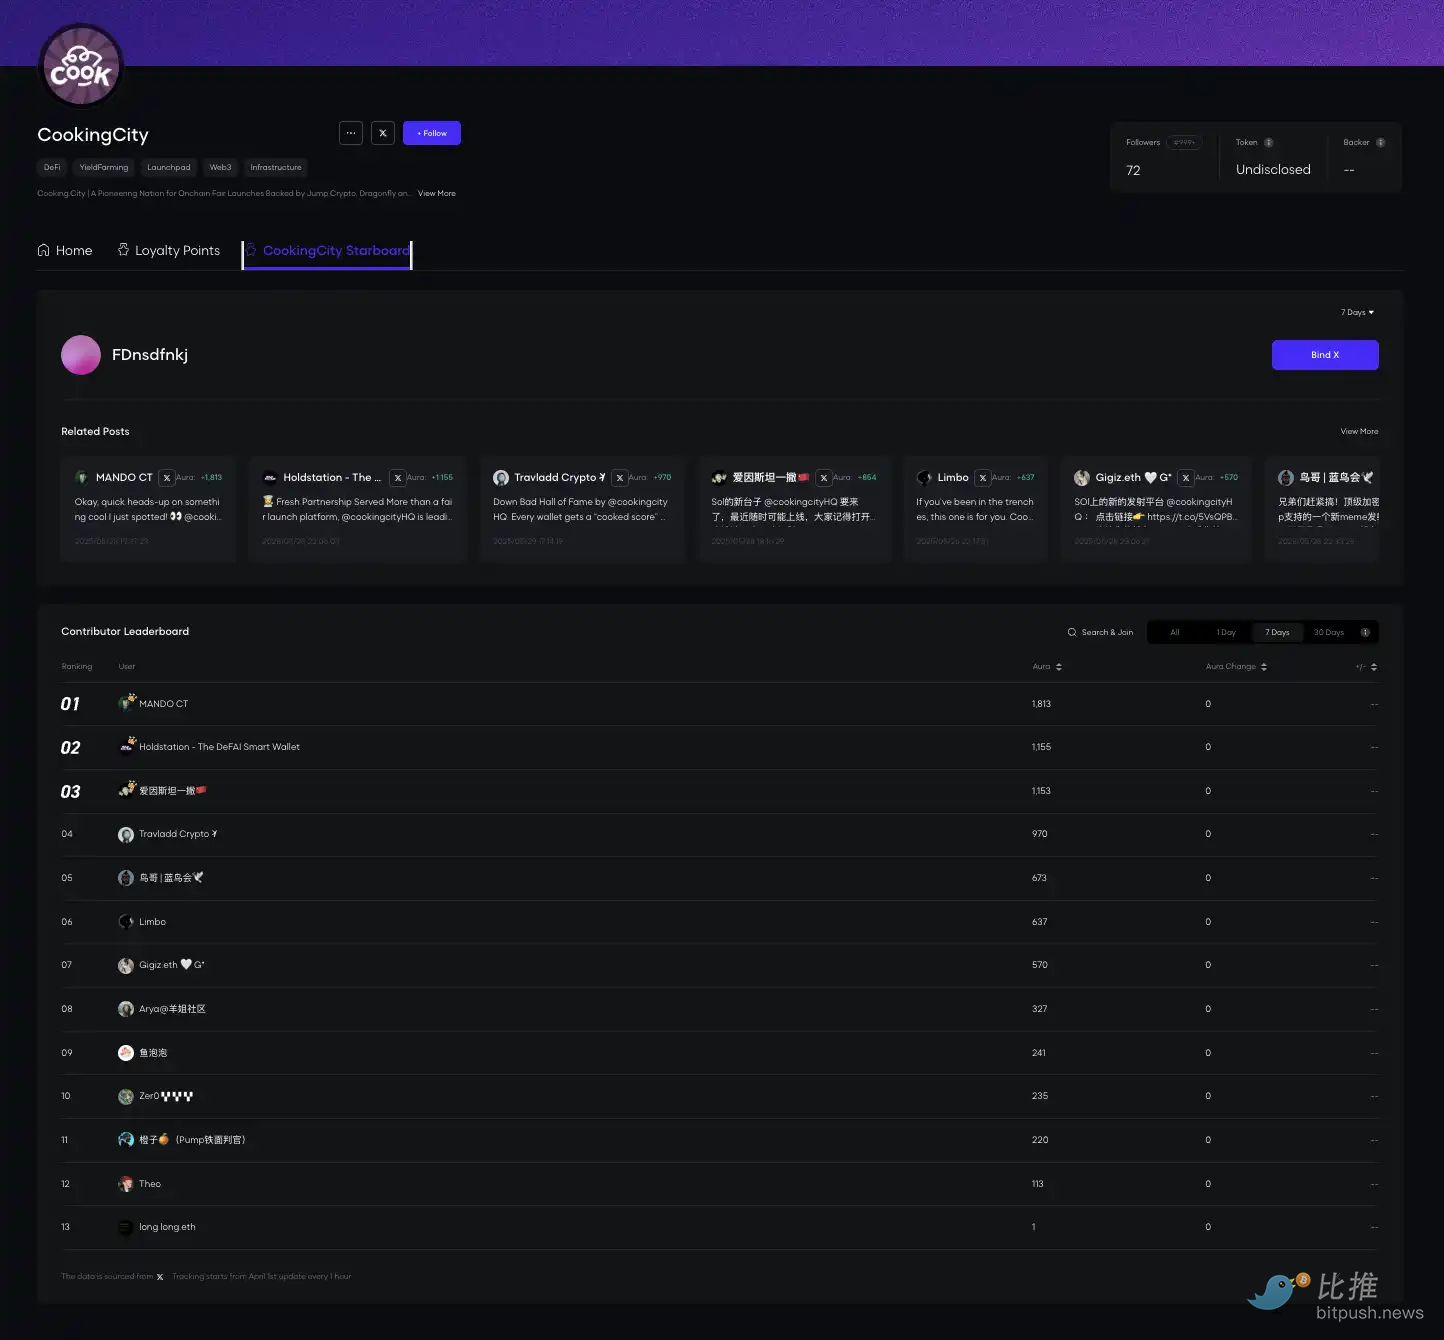Click 鸟哥 | 蓝鸟会 name in row 05

point(171,878)
